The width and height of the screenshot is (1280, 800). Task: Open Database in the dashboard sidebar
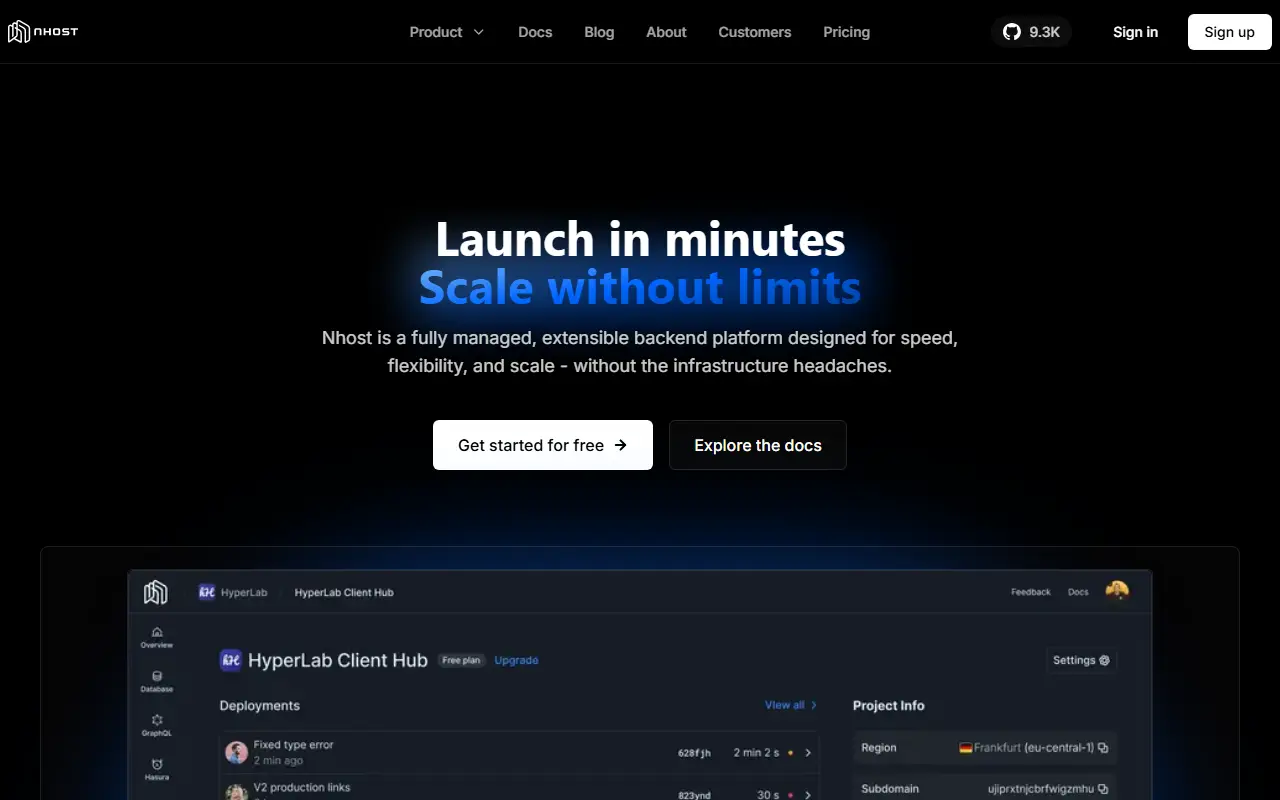(x=157, y=681)
